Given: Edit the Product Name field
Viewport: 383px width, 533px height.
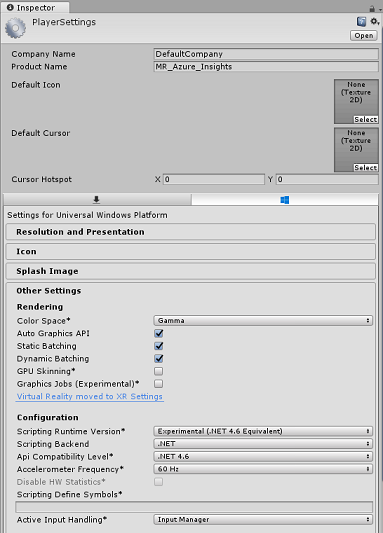Looking at the screenshot, I should (266, 67).
